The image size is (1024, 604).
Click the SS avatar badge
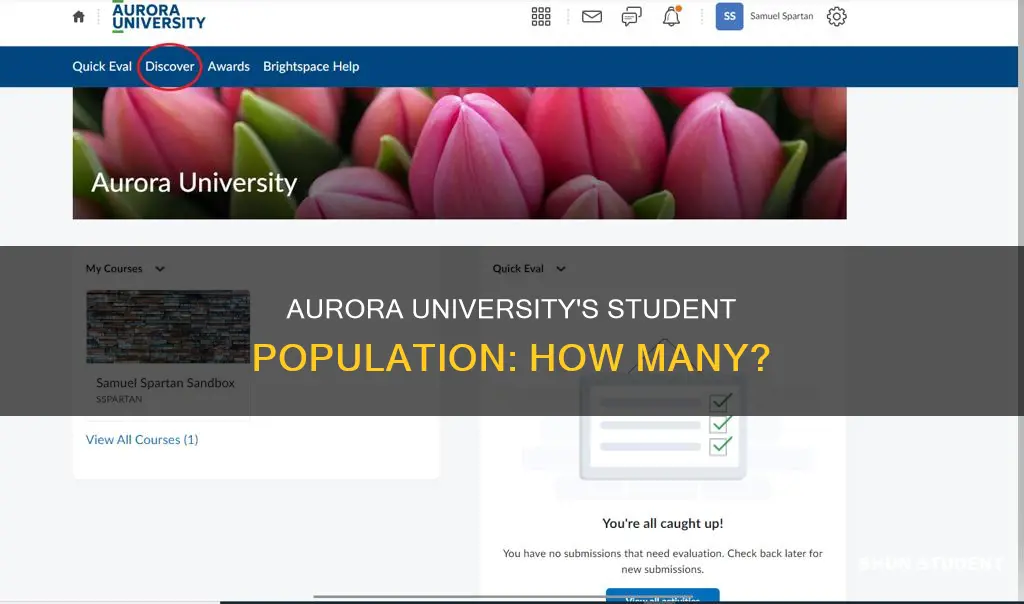tap(729, 16)
